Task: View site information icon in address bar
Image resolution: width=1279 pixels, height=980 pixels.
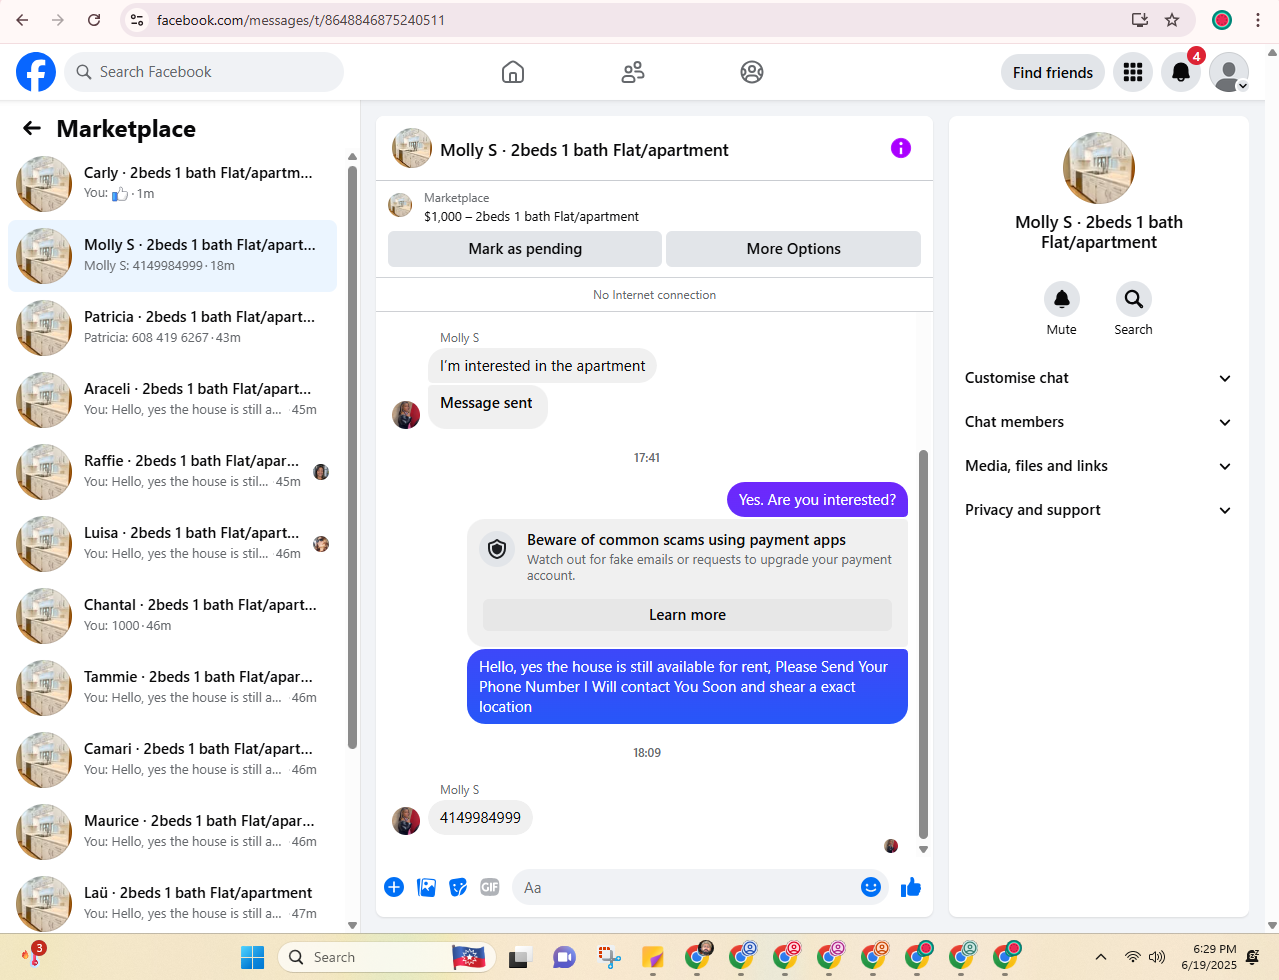Action: 137,20
